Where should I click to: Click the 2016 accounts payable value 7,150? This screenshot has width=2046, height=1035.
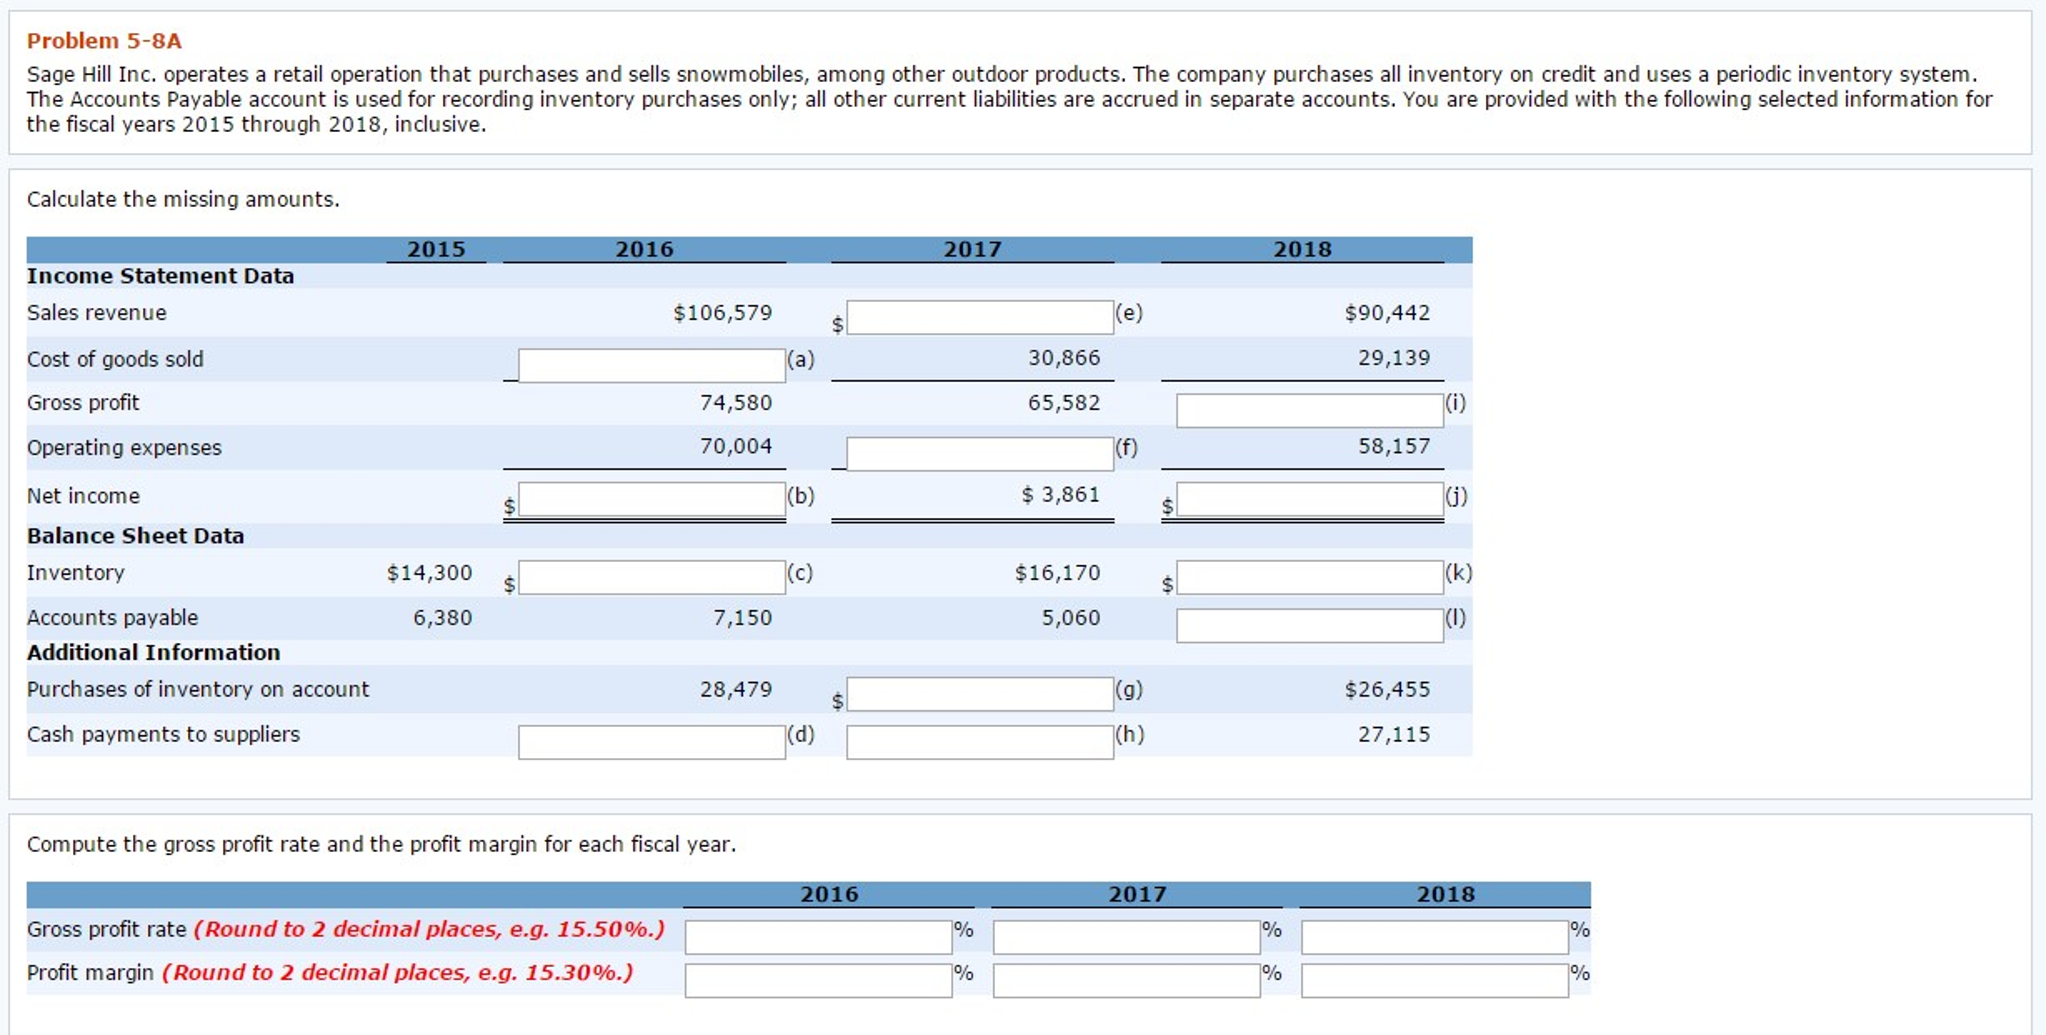743,618
